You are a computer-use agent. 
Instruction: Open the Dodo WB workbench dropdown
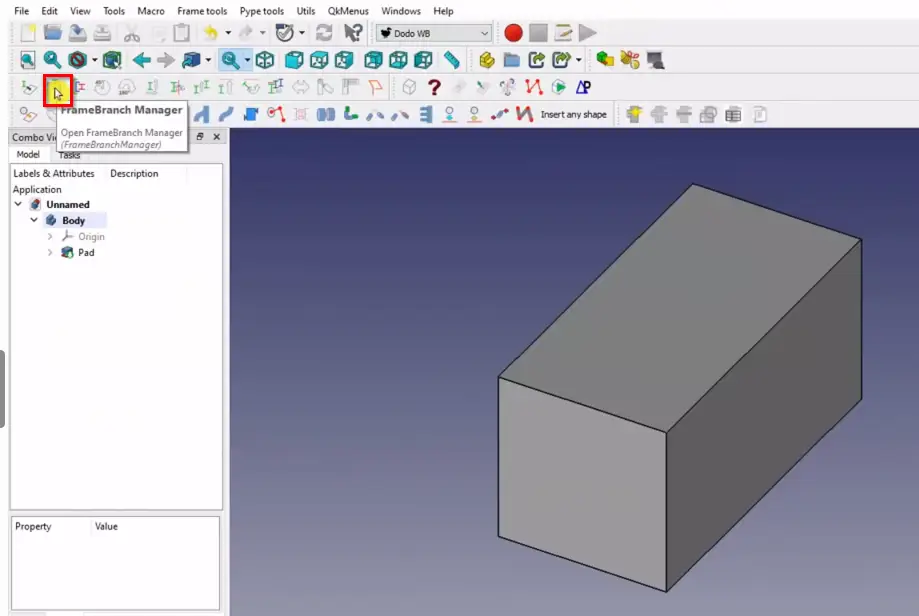click(x=433, y=33)
